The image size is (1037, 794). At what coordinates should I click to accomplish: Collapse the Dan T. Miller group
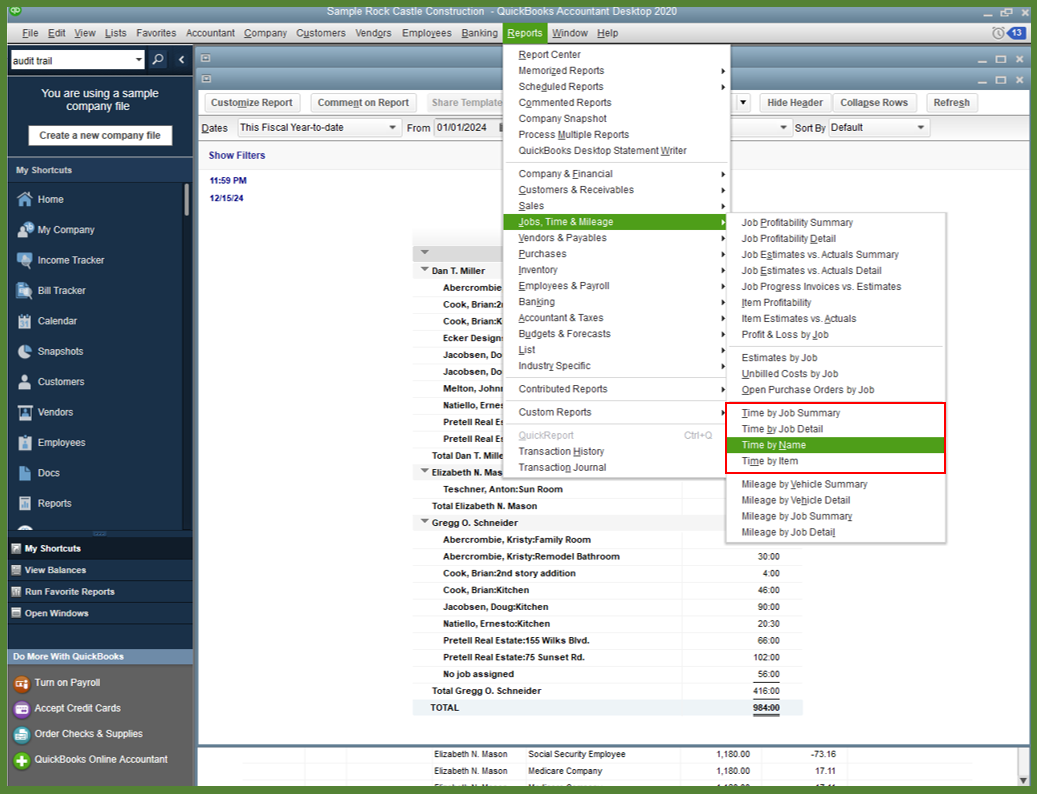tap(425, 270)
